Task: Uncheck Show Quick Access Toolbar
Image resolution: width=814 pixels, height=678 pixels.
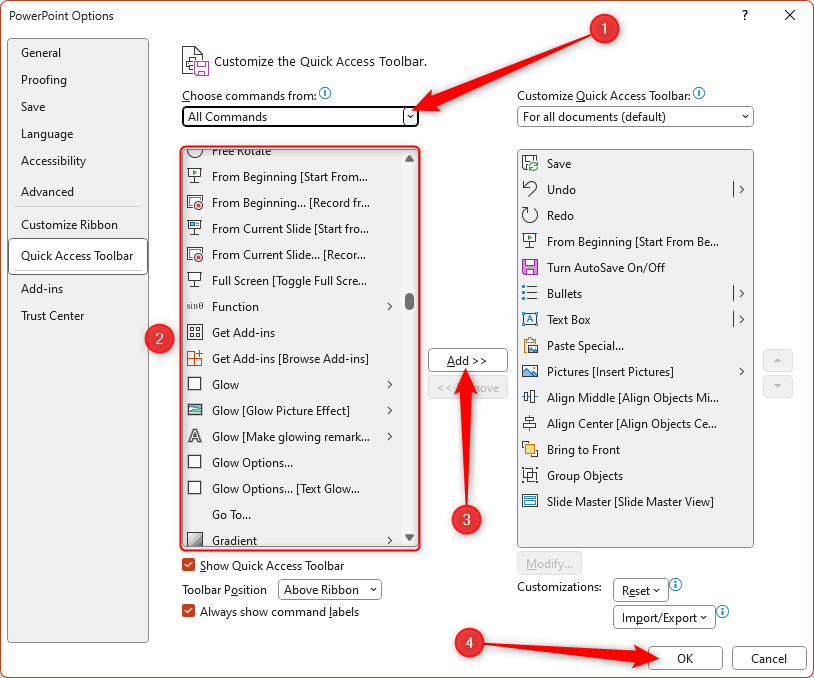Action: 186,565
